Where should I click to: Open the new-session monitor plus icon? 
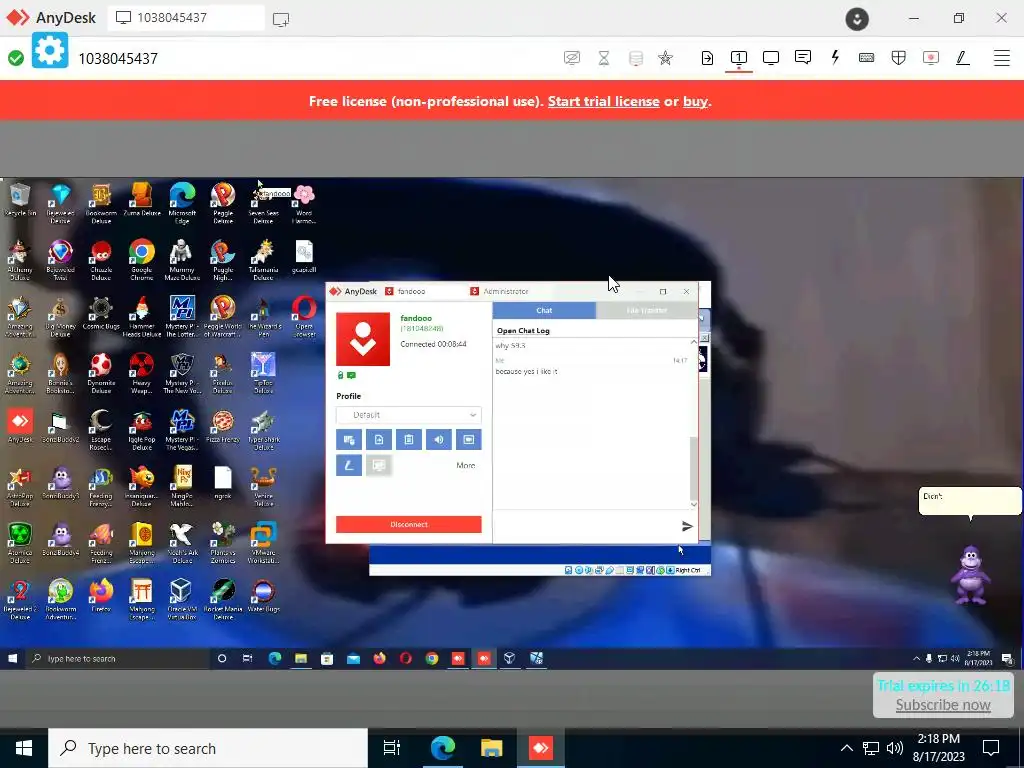(x=281, y=20)
